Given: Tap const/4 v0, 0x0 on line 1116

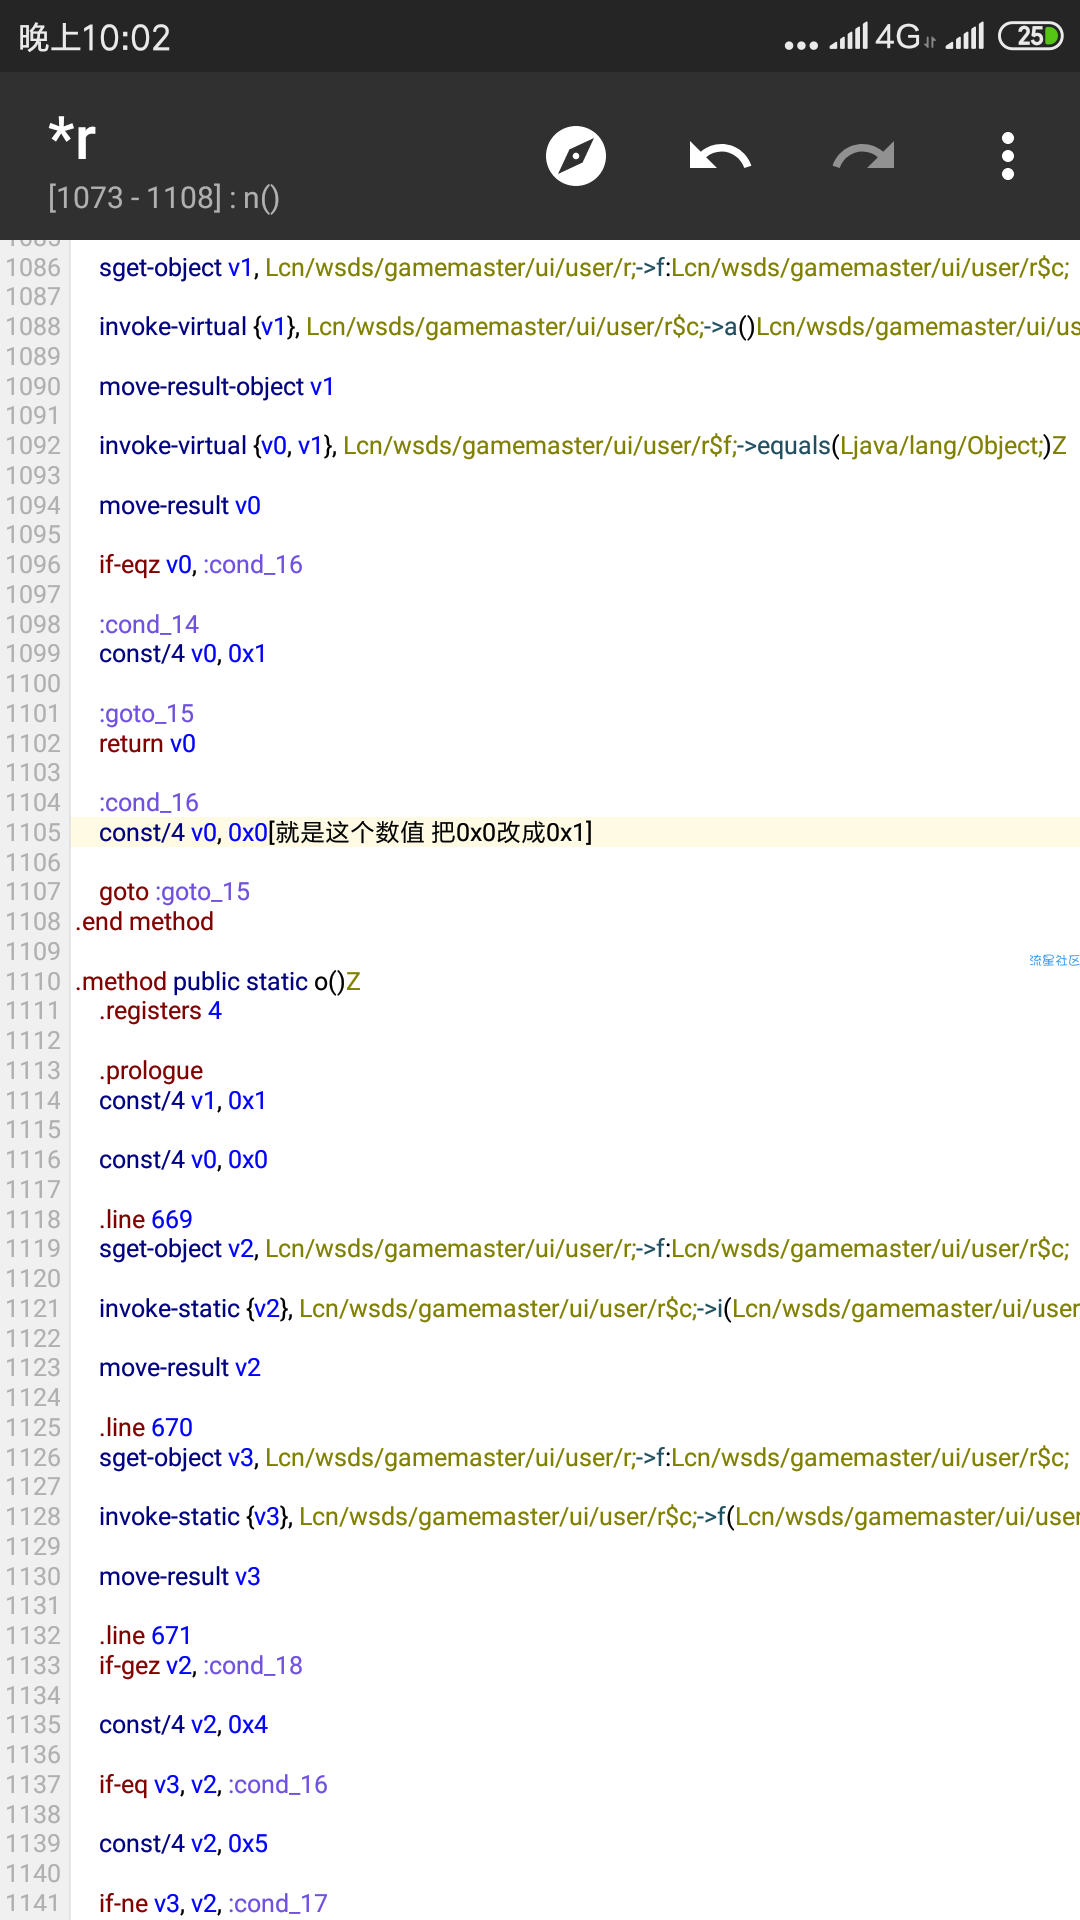Looking at the screenshot, I should pos(183,1159).
